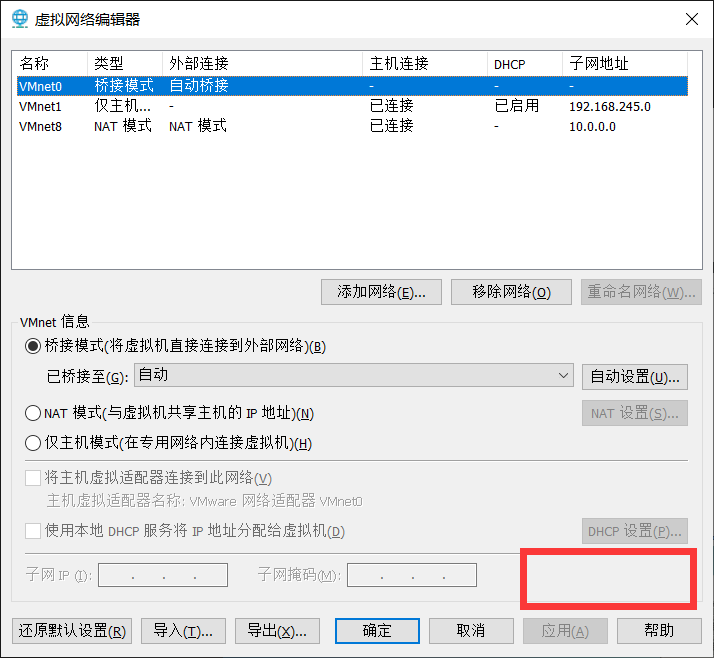Toggle 使用本地 DHCP 服务 checkbox
Screen dimensions: 714x658
tap(33, 531)
